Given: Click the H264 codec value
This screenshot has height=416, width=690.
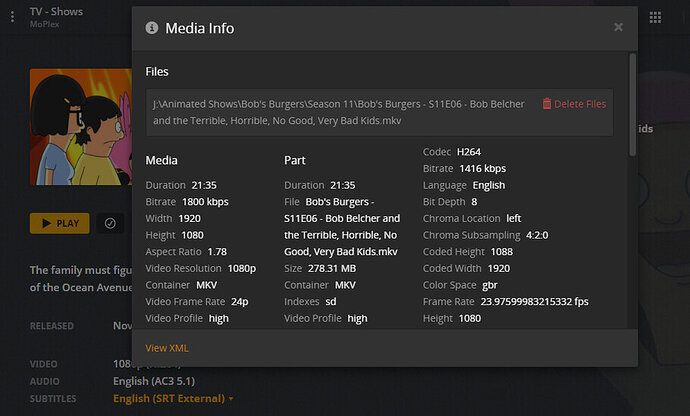Looking at the screenshot, I should [x=469, y=152].
